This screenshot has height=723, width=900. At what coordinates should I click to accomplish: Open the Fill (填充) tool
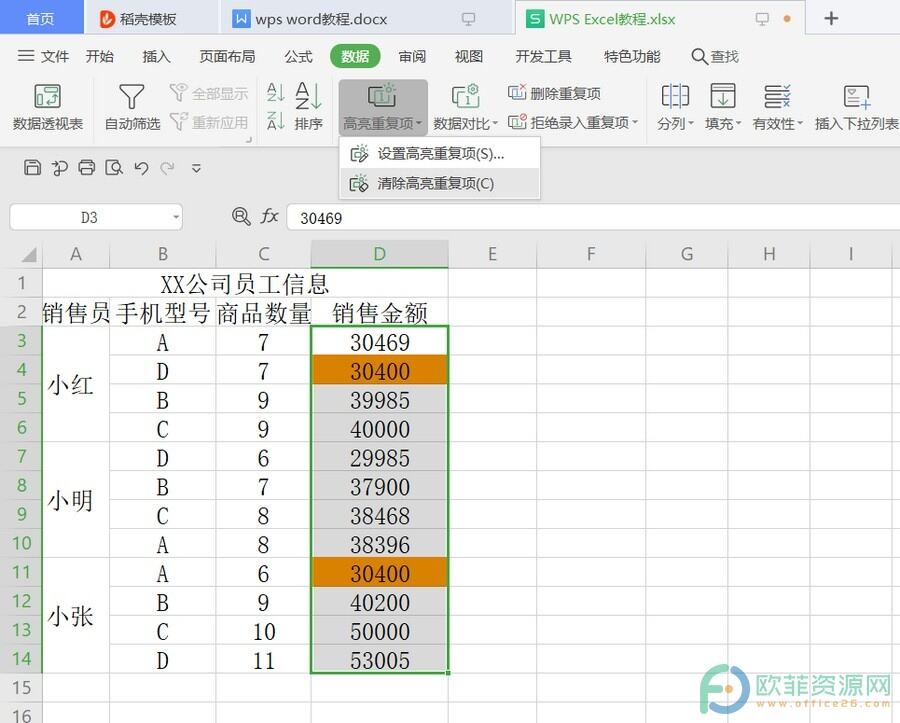(723, 107)
